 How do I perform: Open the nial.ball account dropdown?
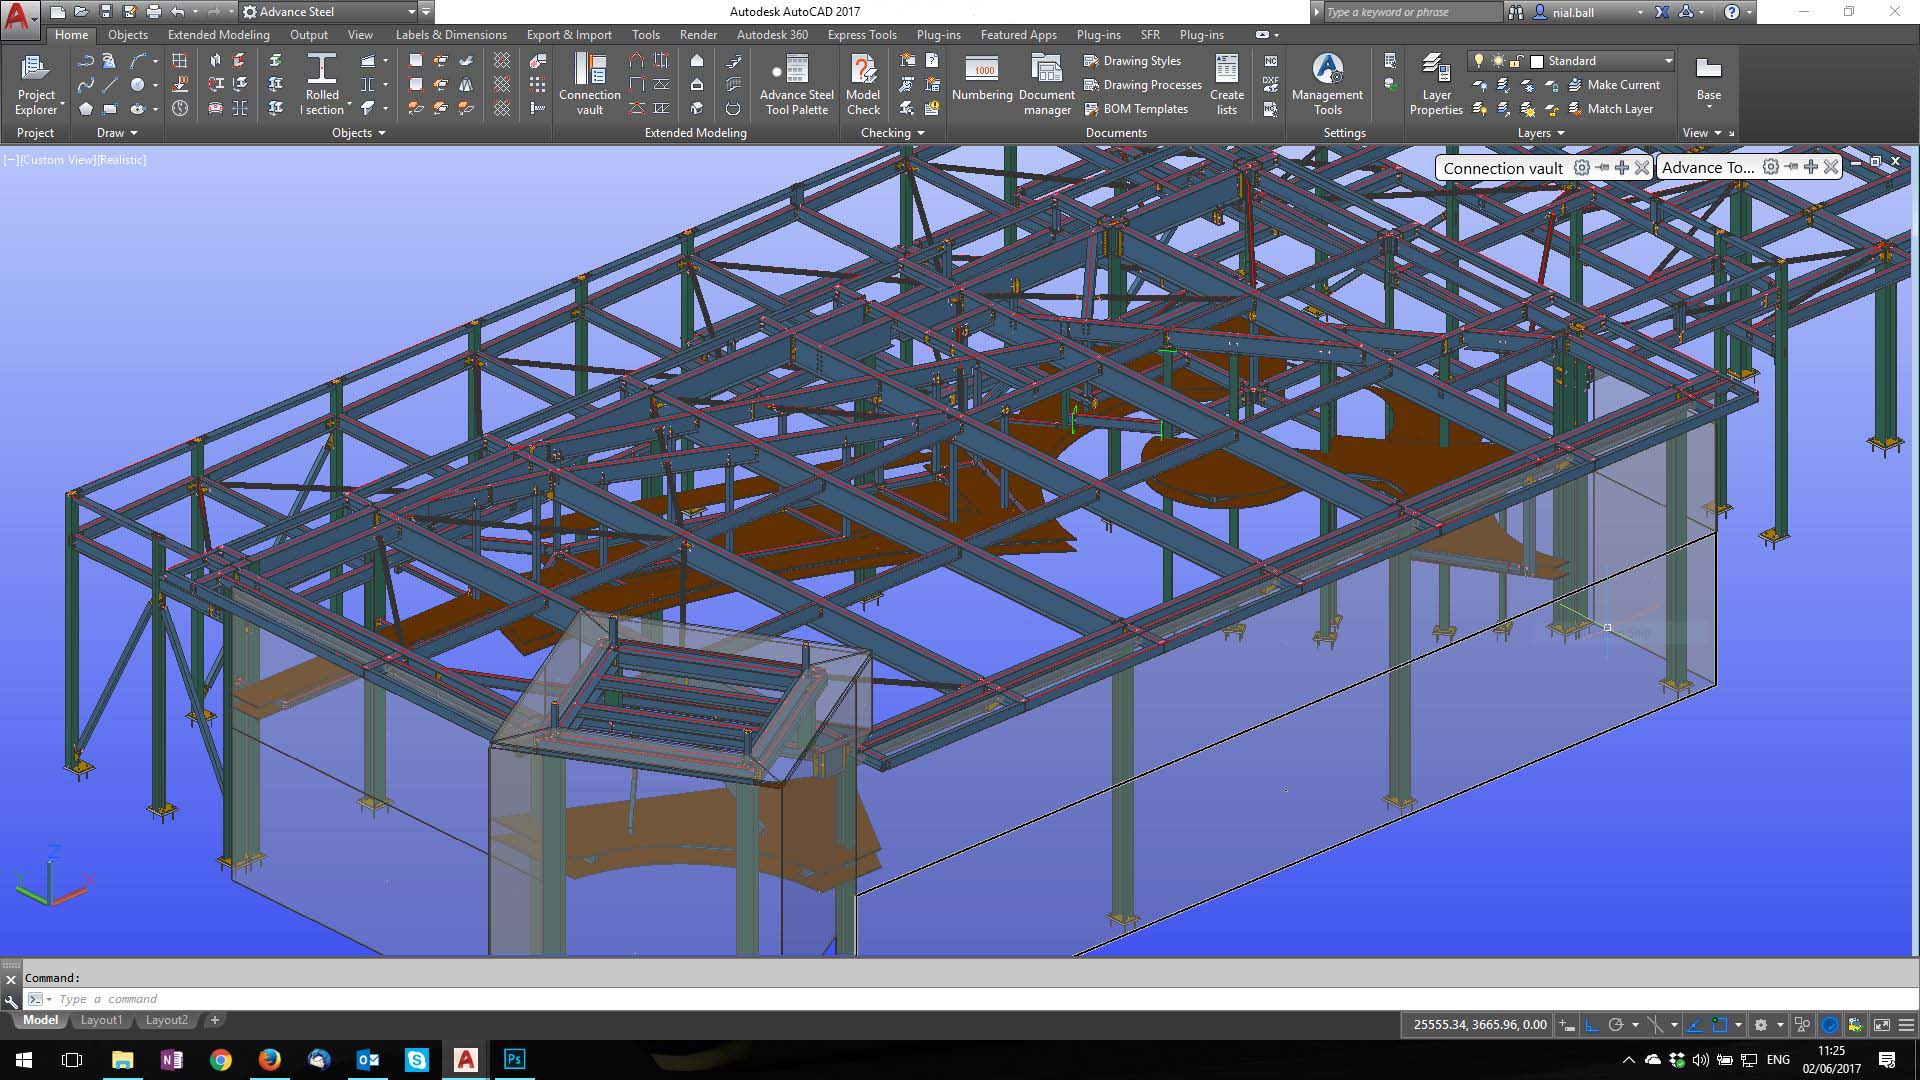(1640, 12)
